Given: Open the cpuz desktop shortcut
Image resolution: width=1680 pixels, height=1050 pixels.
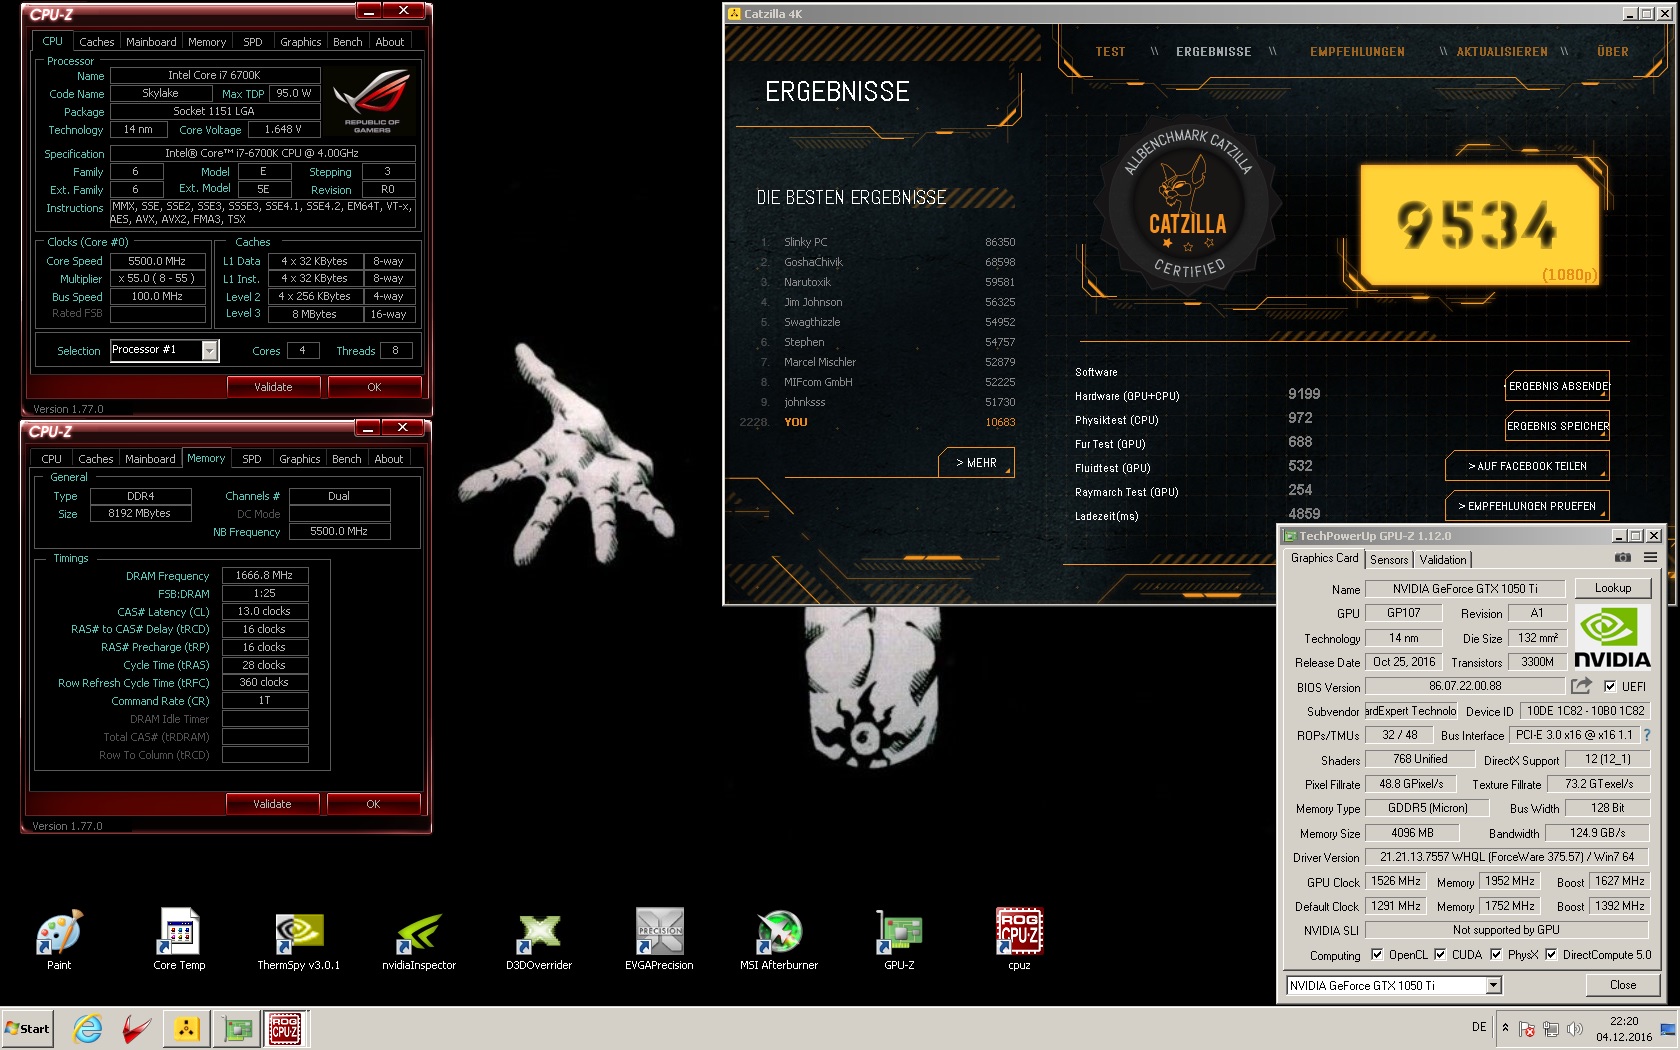Looking at the screenshot, I should 1019,939.
